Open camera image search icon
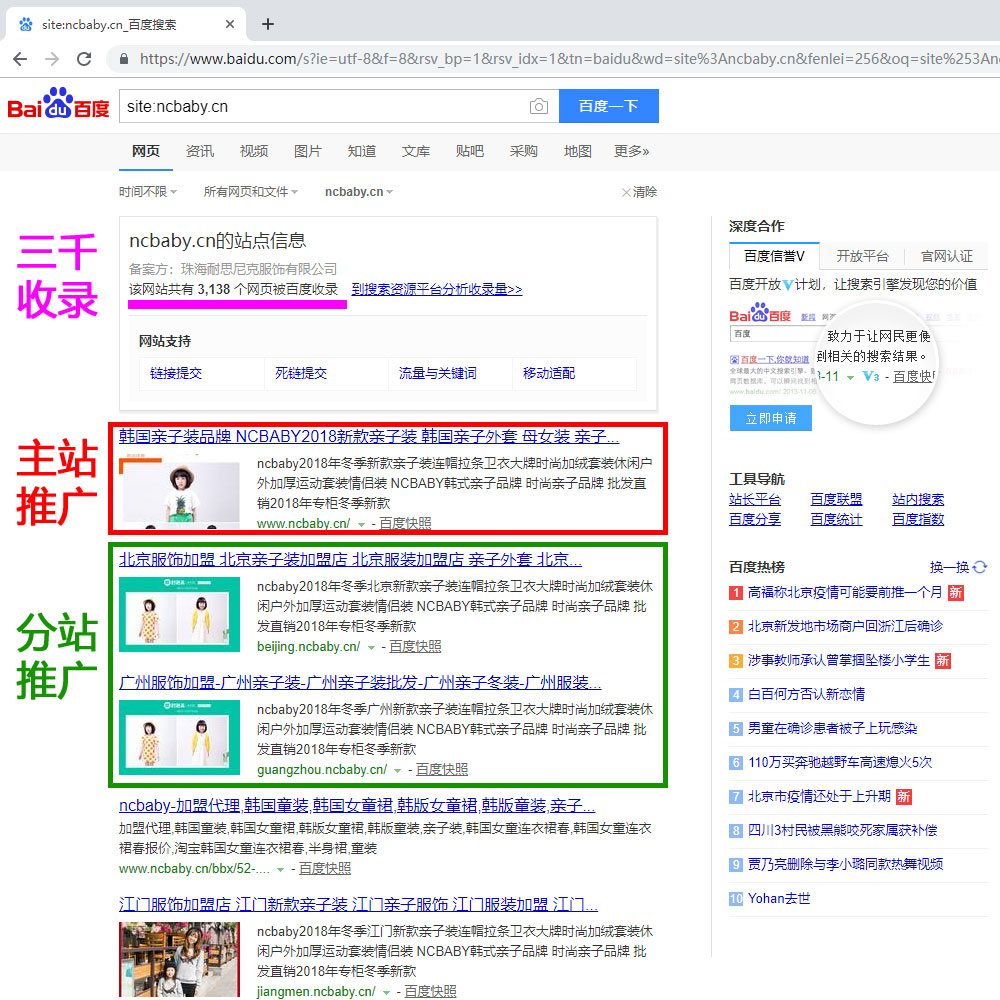The width and height of the screenshot is (1000, 1000). [x=539, y=106]
